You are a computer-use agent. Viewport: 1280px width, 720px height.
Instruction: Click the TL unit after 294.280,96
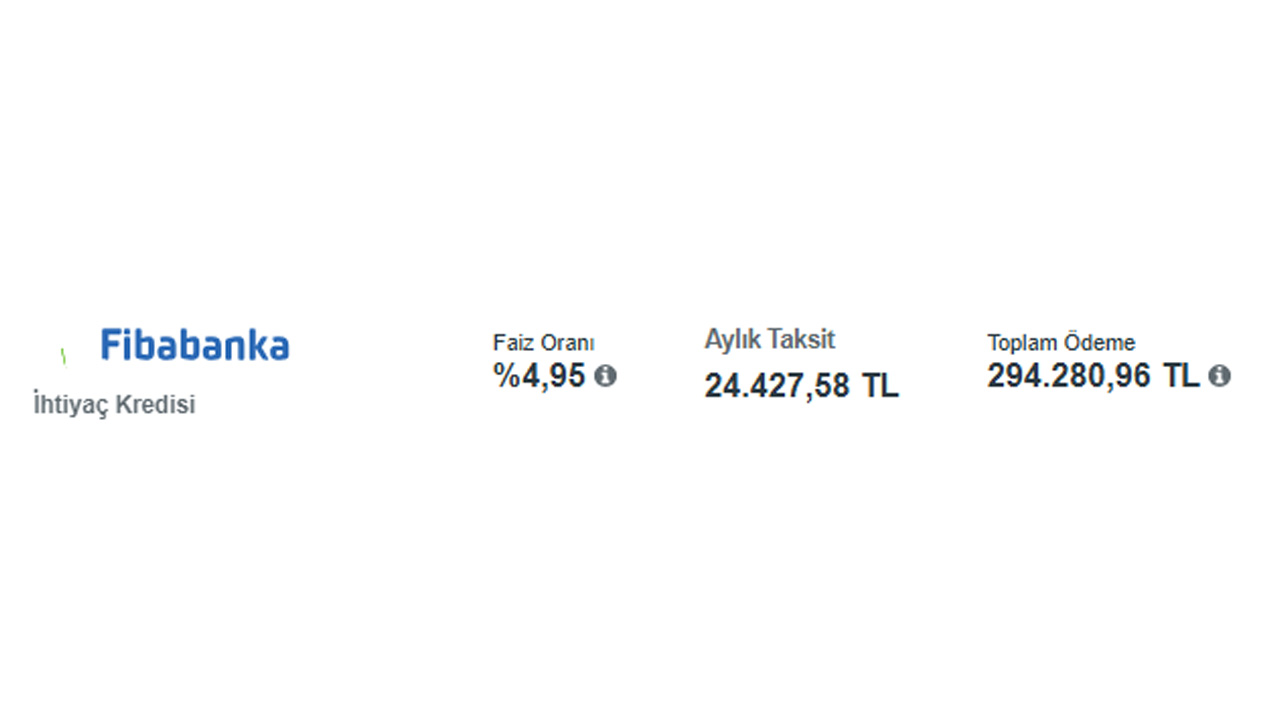1180,376
